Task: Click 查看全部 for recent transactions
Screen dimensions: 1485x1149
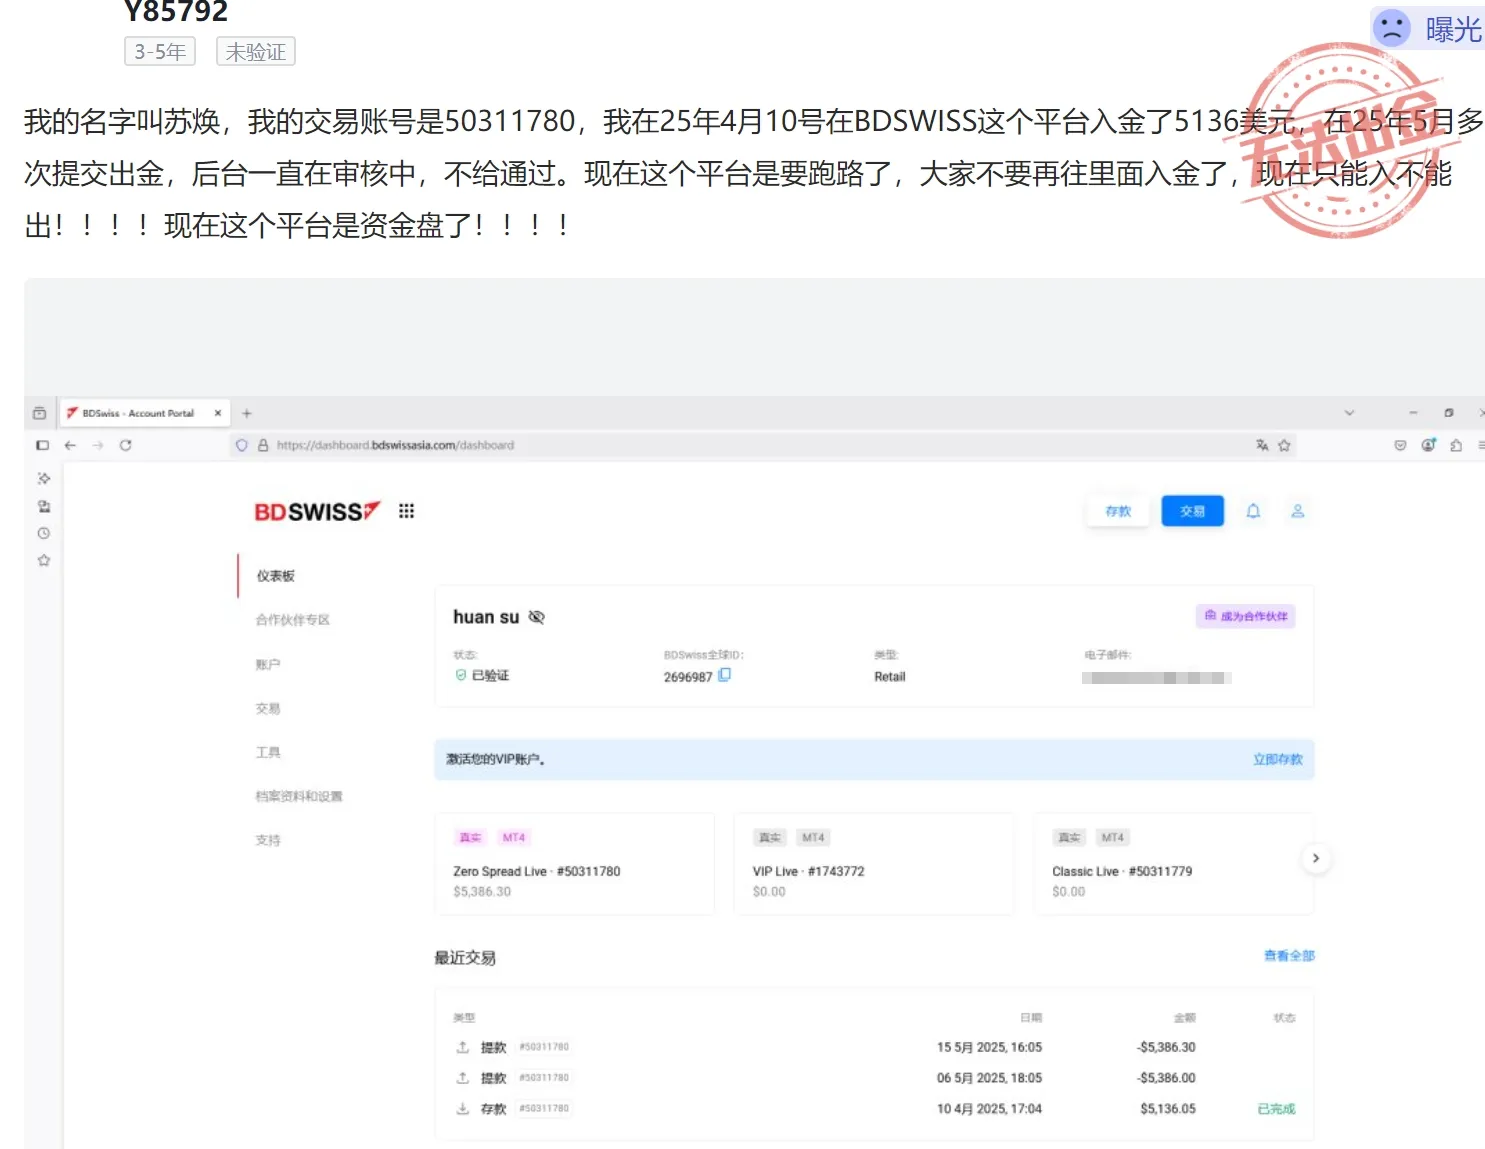Action: click(x=1289, y=956)
